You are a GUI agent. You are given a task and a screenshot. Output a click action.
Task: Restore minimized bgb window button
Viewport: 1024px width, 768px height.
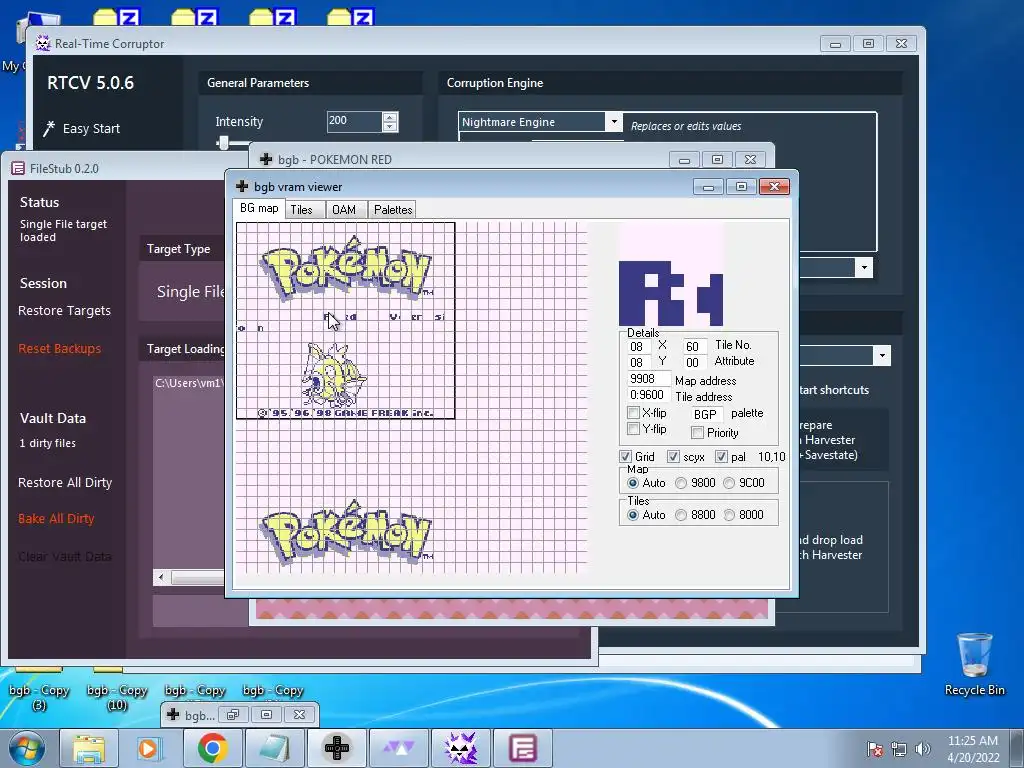tap(233, 714)
